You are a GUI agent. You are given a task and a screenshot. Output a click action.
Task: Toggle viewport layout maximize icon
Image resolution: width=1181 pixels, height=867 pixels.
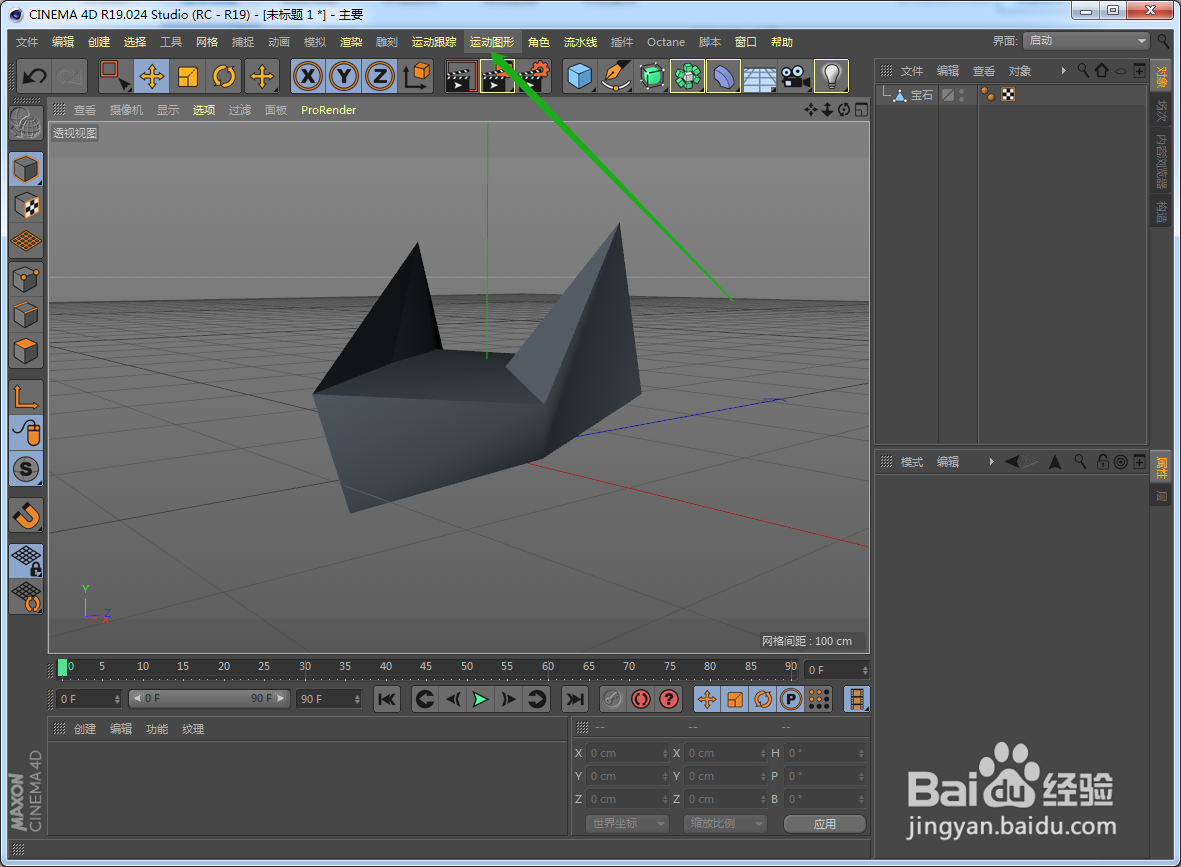[861, 110]
